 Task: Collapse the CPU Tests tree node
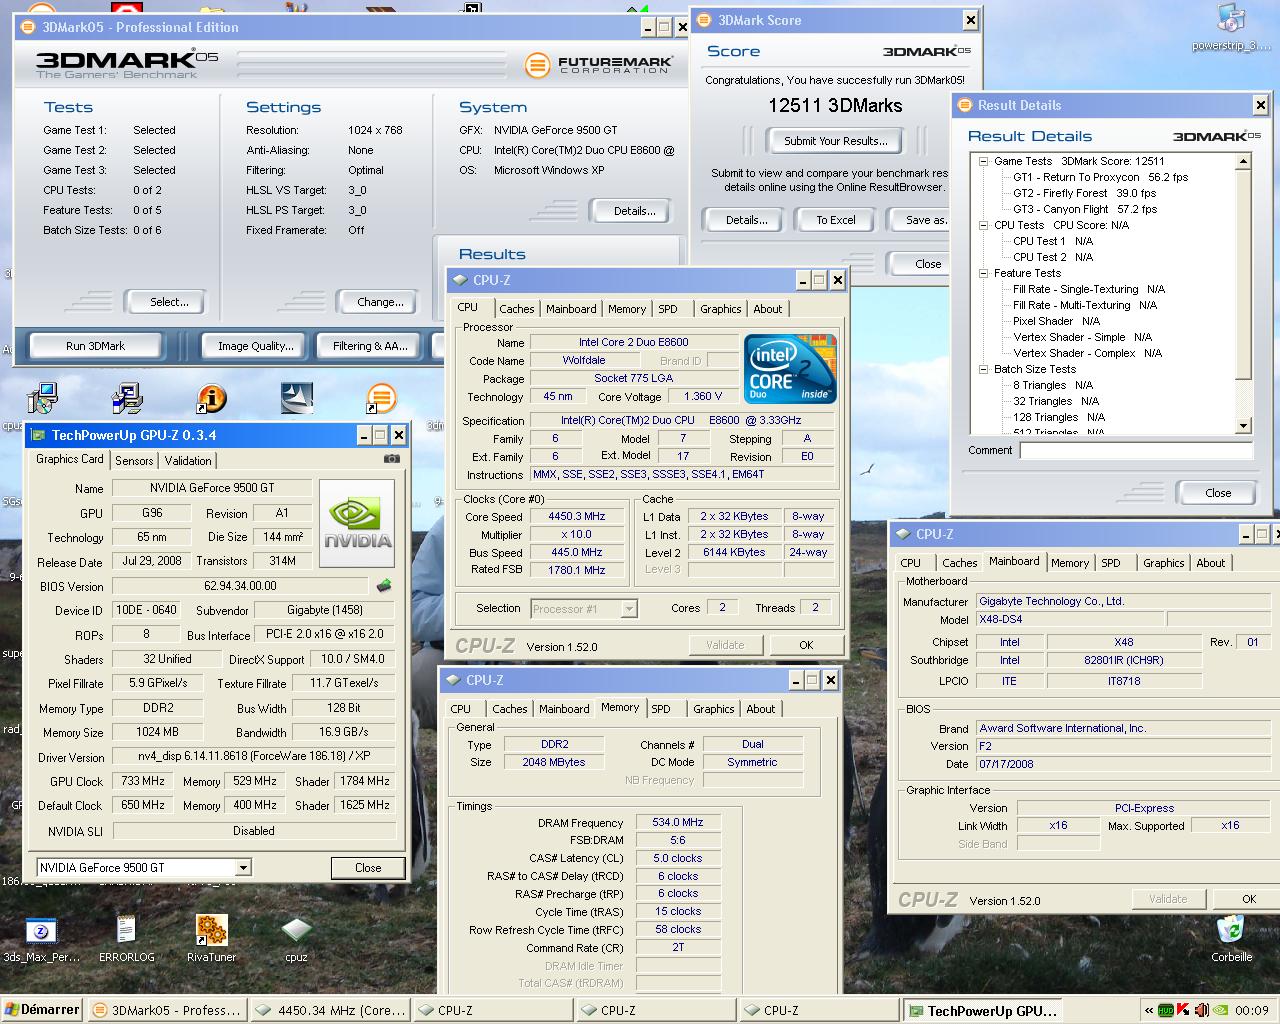(984, 225)
